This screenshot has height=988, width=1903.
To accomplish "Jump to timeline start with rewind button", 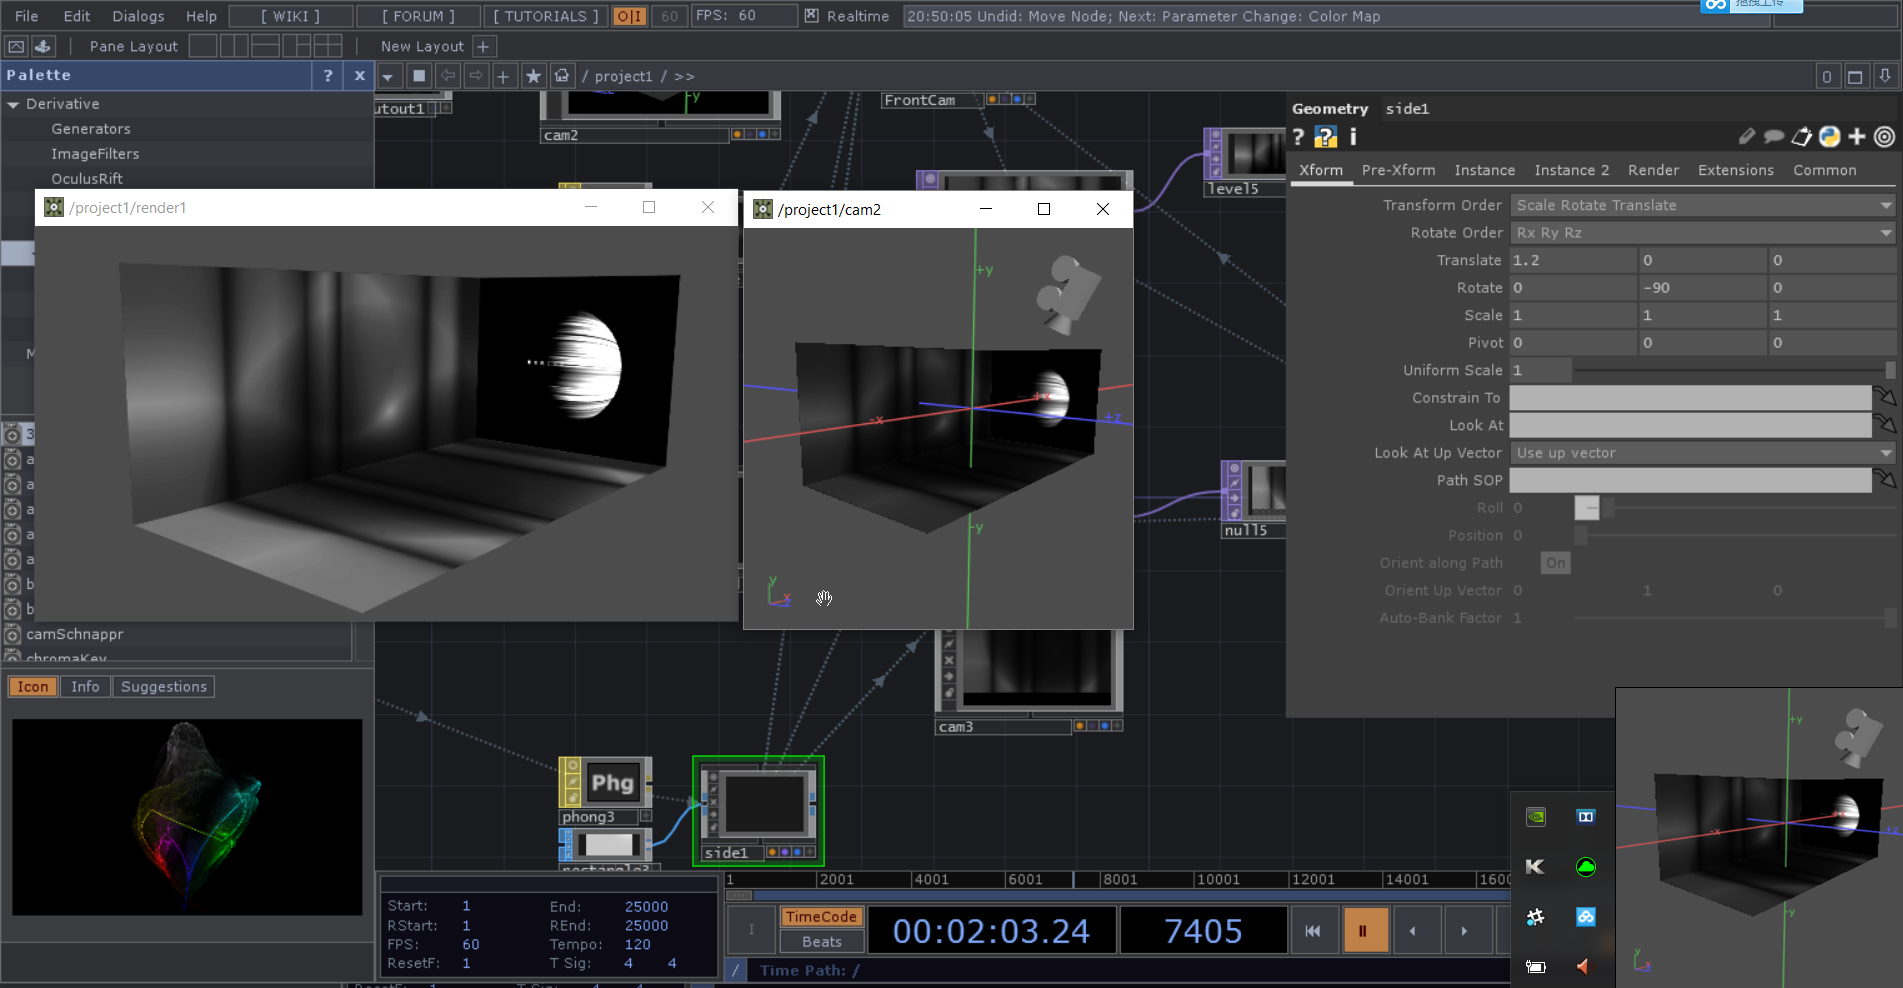I will [1313, 931].
